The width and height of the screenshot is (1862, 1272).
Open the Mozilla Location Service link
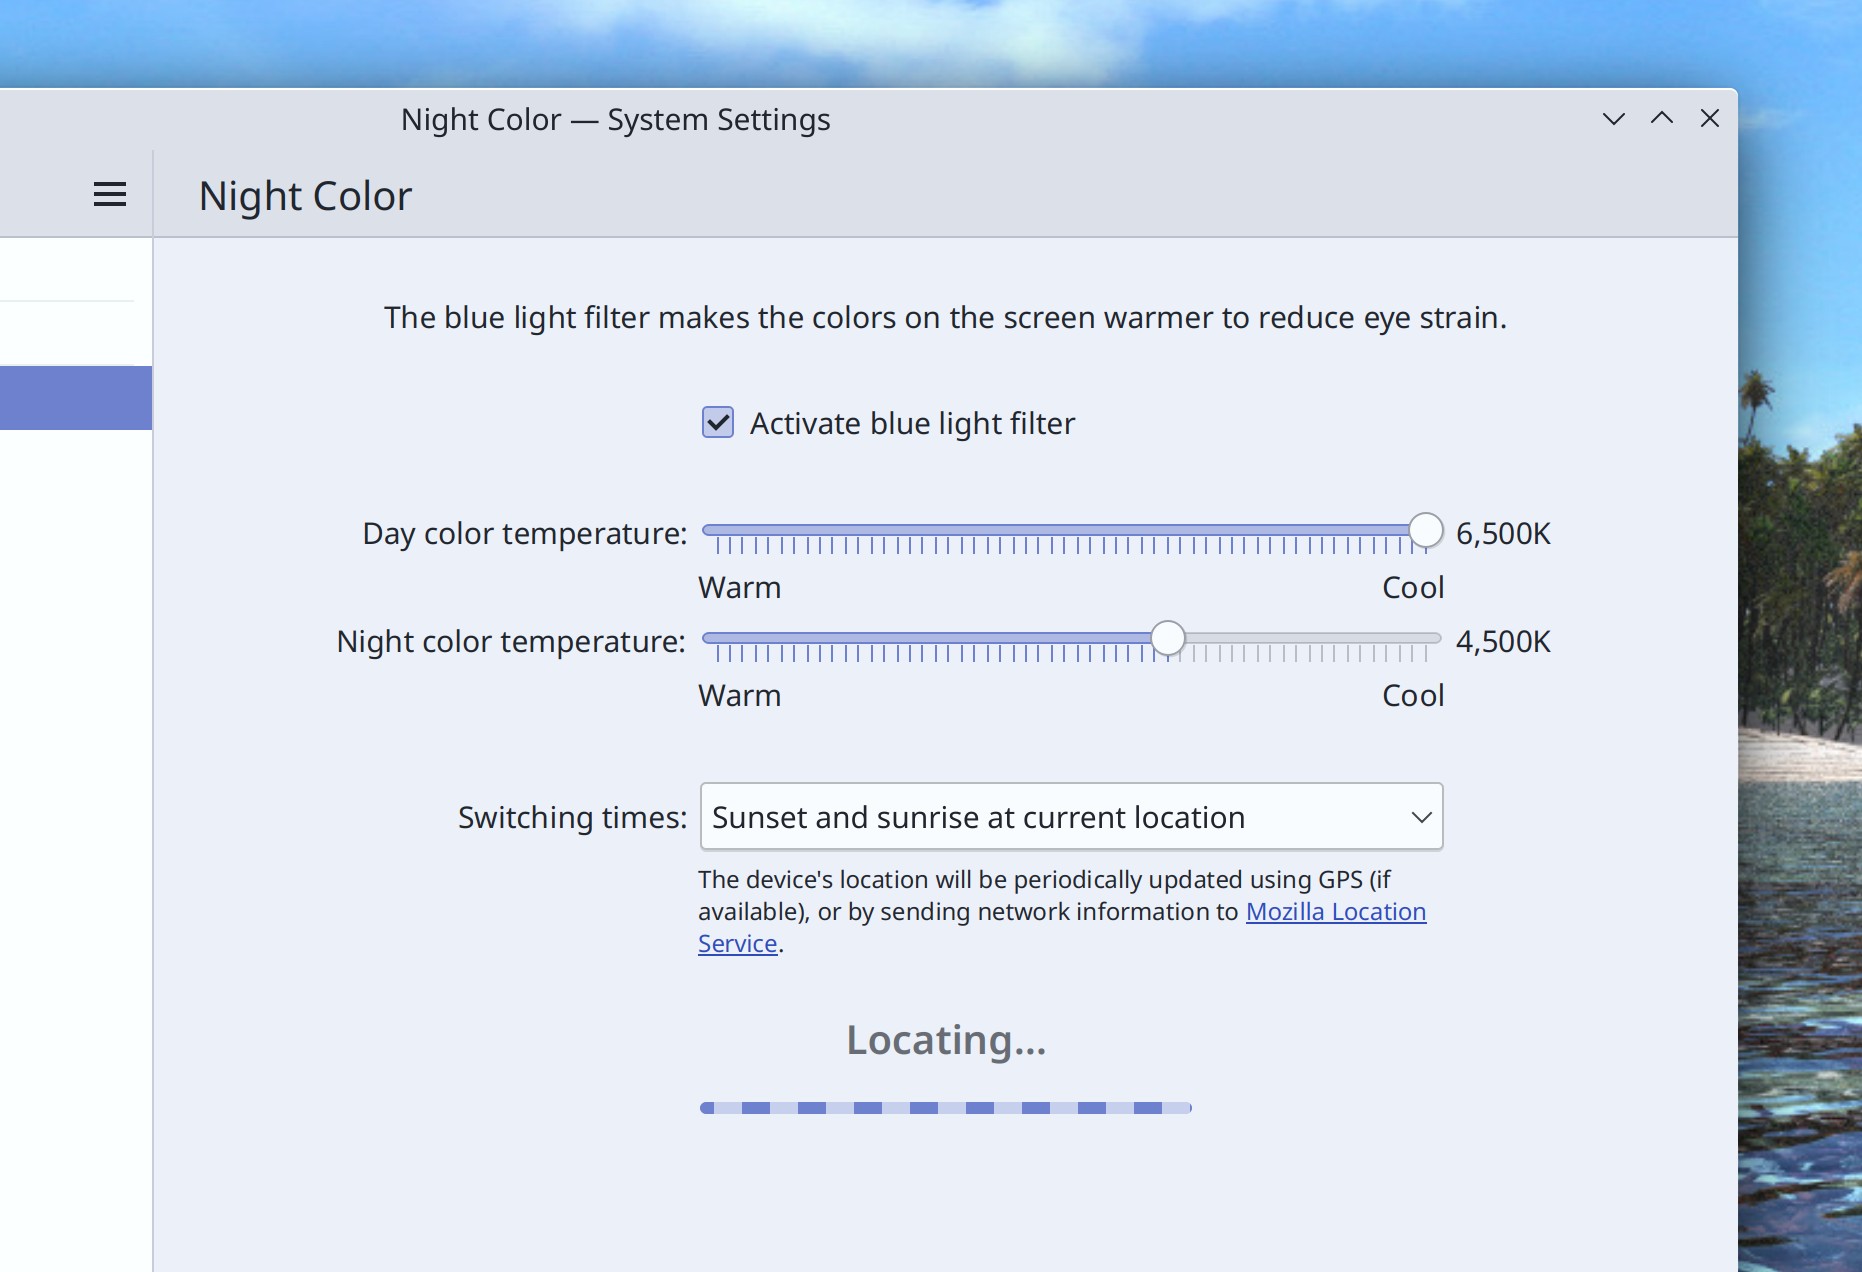pos(1336,912)
